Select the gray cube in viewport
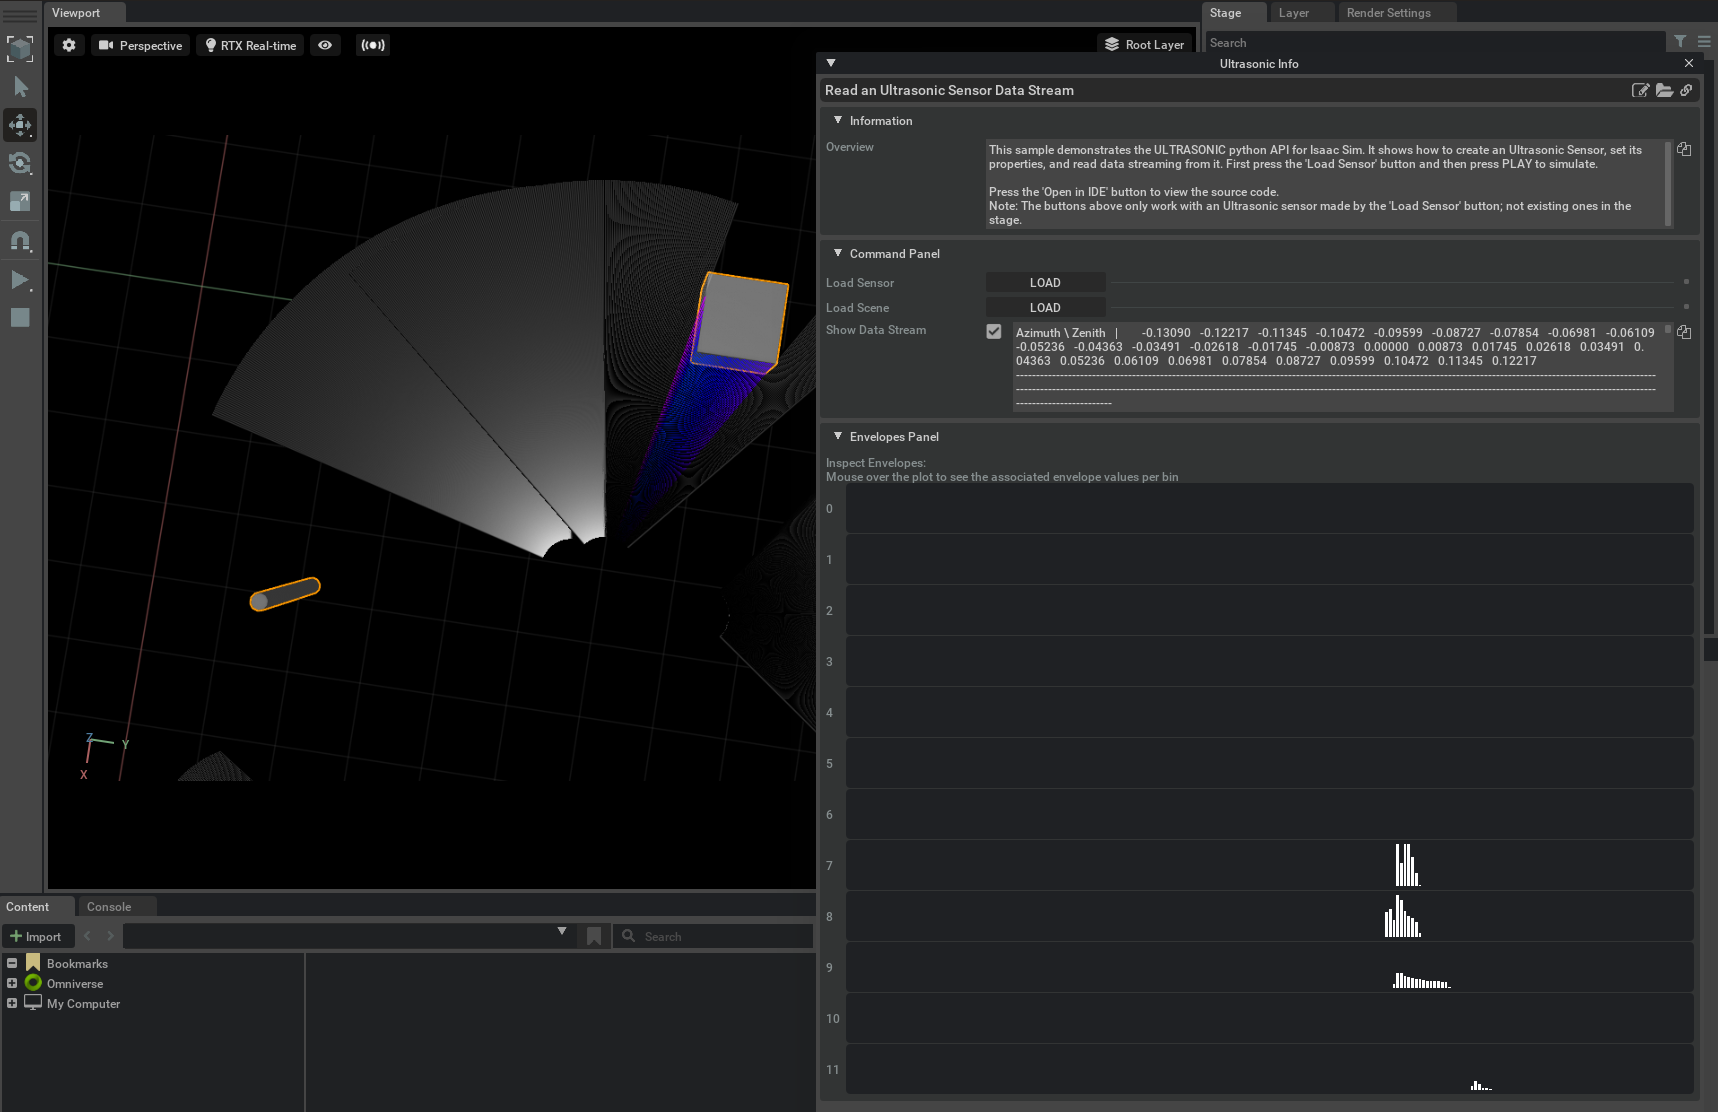Screen dimensions: 1718x1112 742,320
